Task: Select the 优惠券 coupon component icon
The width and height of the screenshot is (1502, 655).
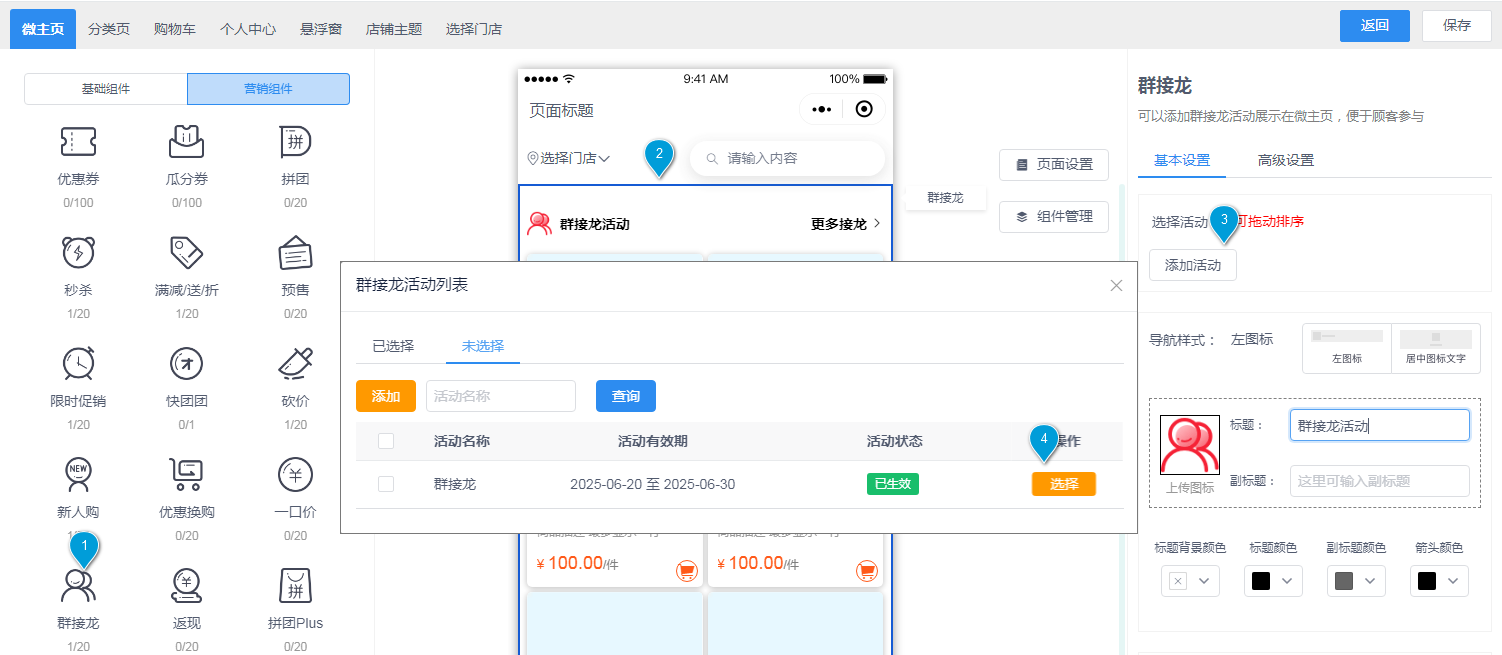Action: (x=78, y=143)
